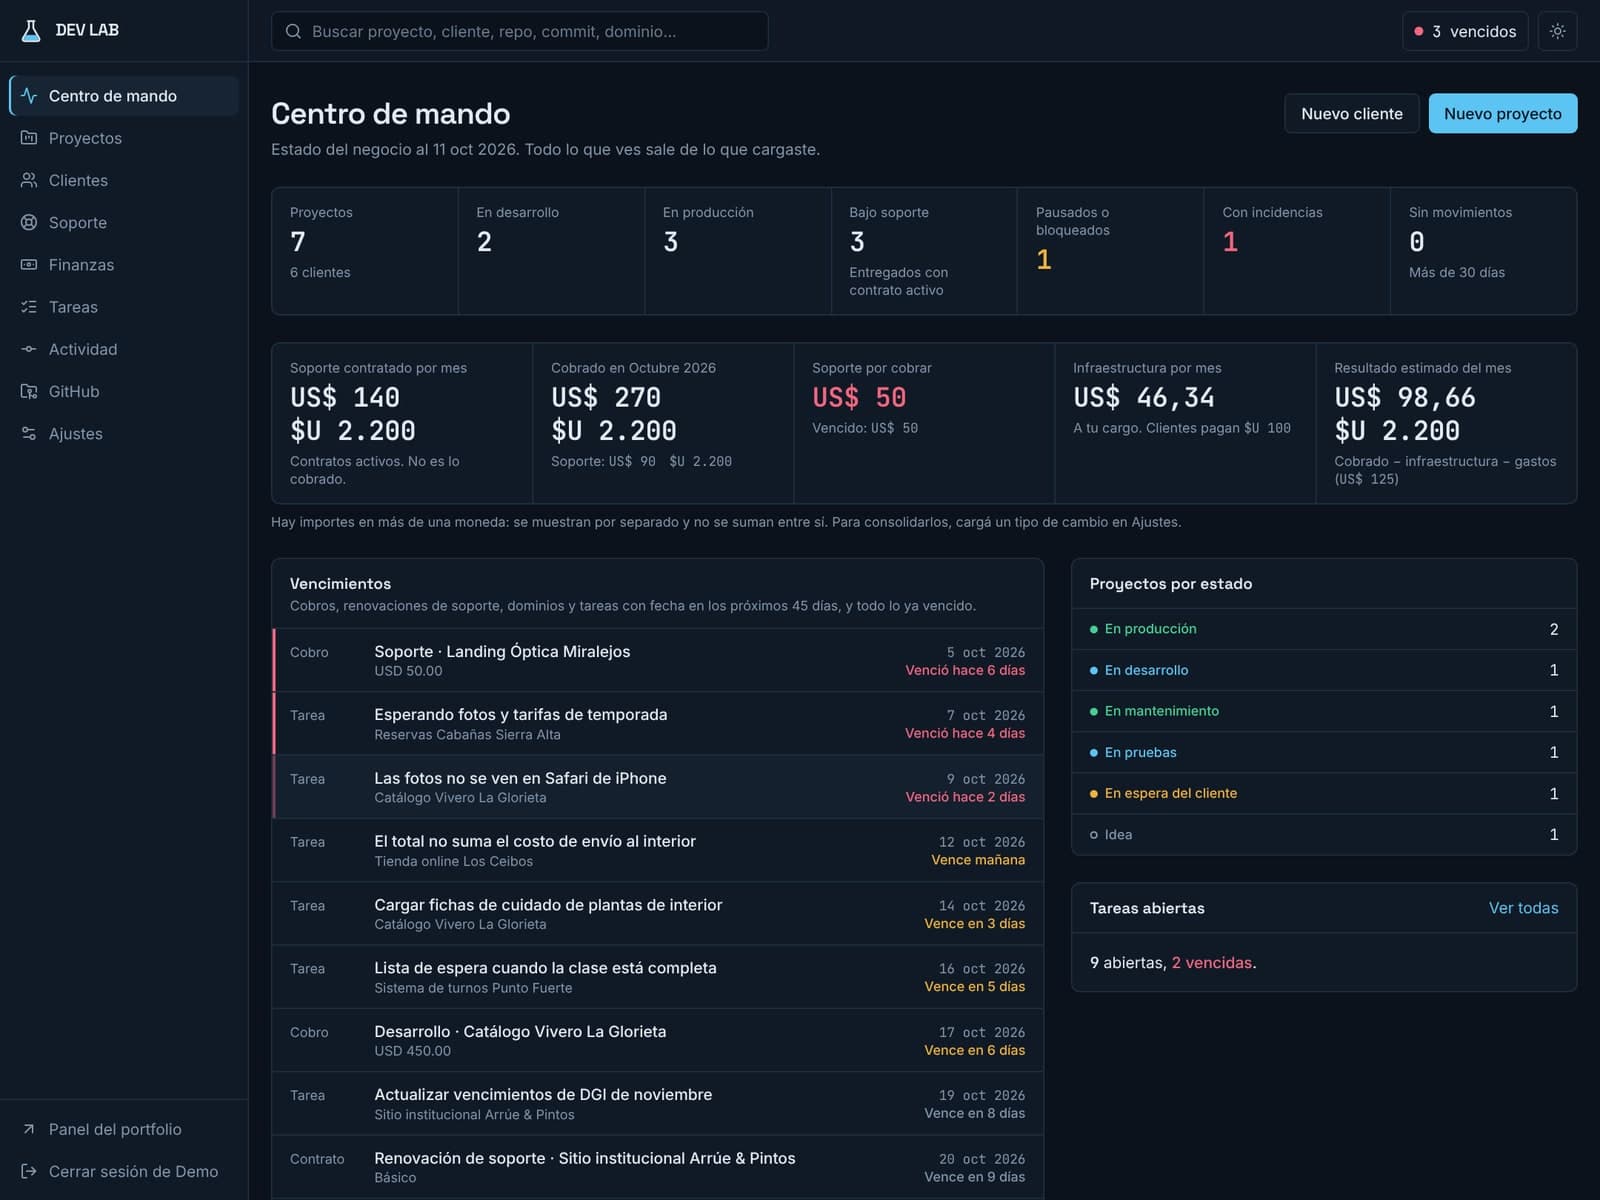Open the Actividad section
The height and width of the screenshot is (1200, 1600).
tap(124, 349)
